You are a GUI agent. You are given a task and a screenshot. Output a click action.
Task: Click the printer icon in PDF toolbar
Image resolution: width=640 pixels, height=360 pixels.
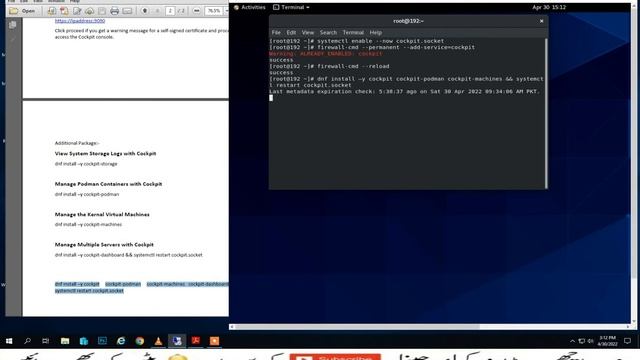coord(115,11)
